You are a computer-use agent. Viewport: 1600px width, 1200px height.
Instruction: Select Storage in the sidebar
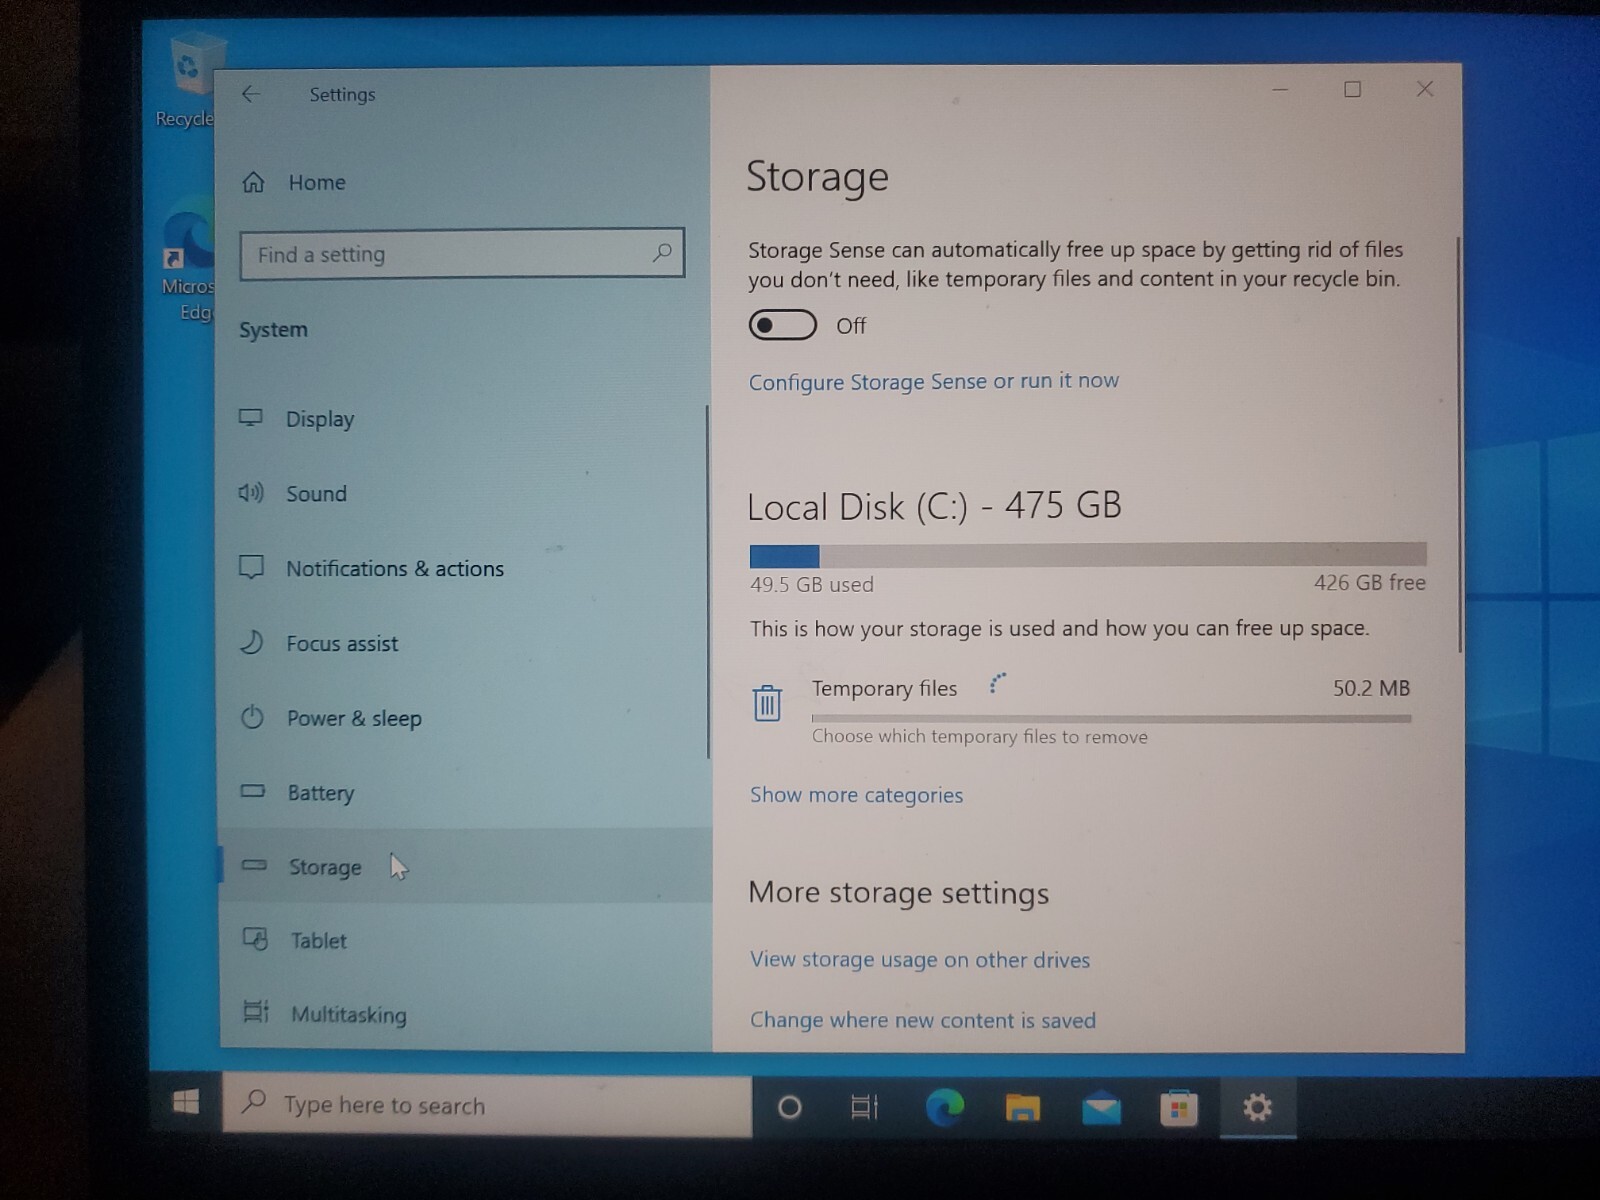464,866
